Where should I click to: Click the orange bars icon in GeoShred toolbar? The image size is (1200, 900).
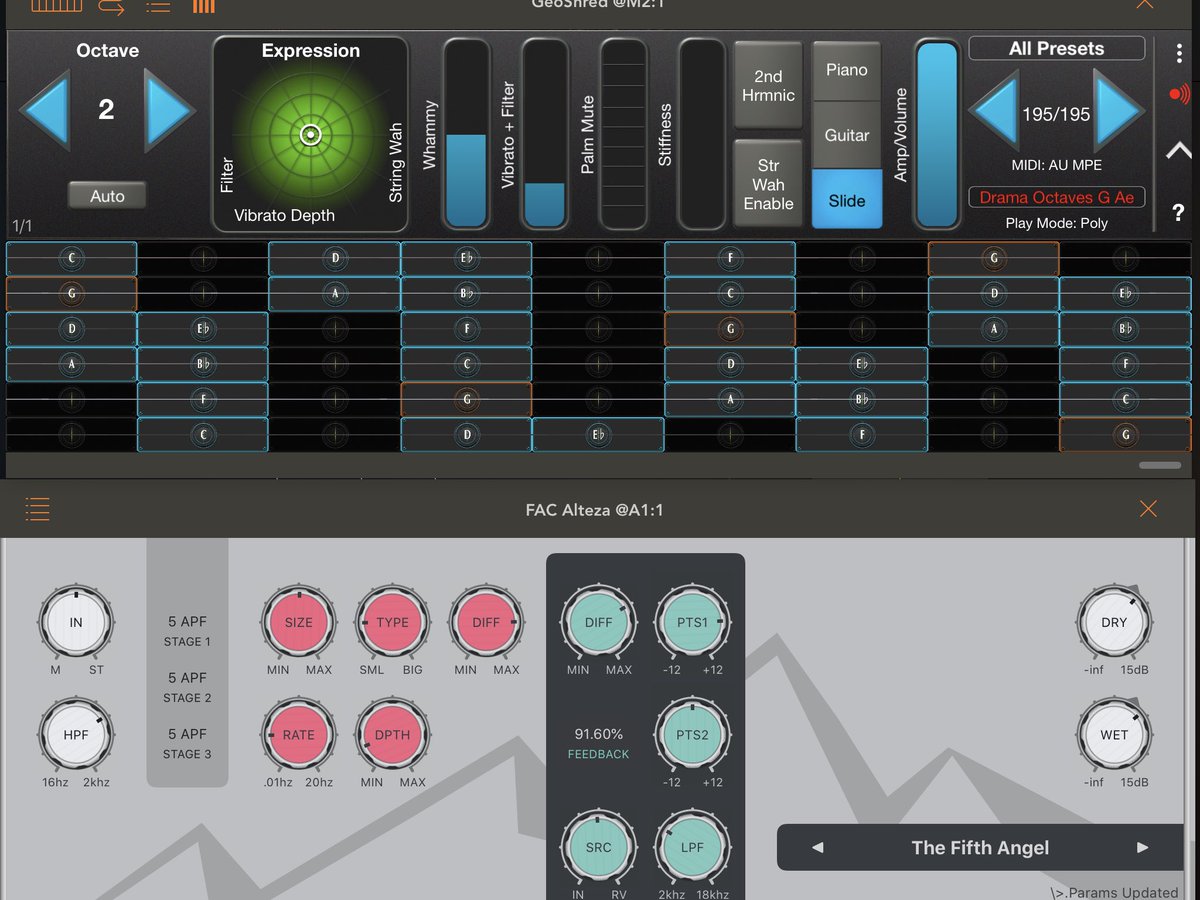pyautogui.click(x=203, y=5)
